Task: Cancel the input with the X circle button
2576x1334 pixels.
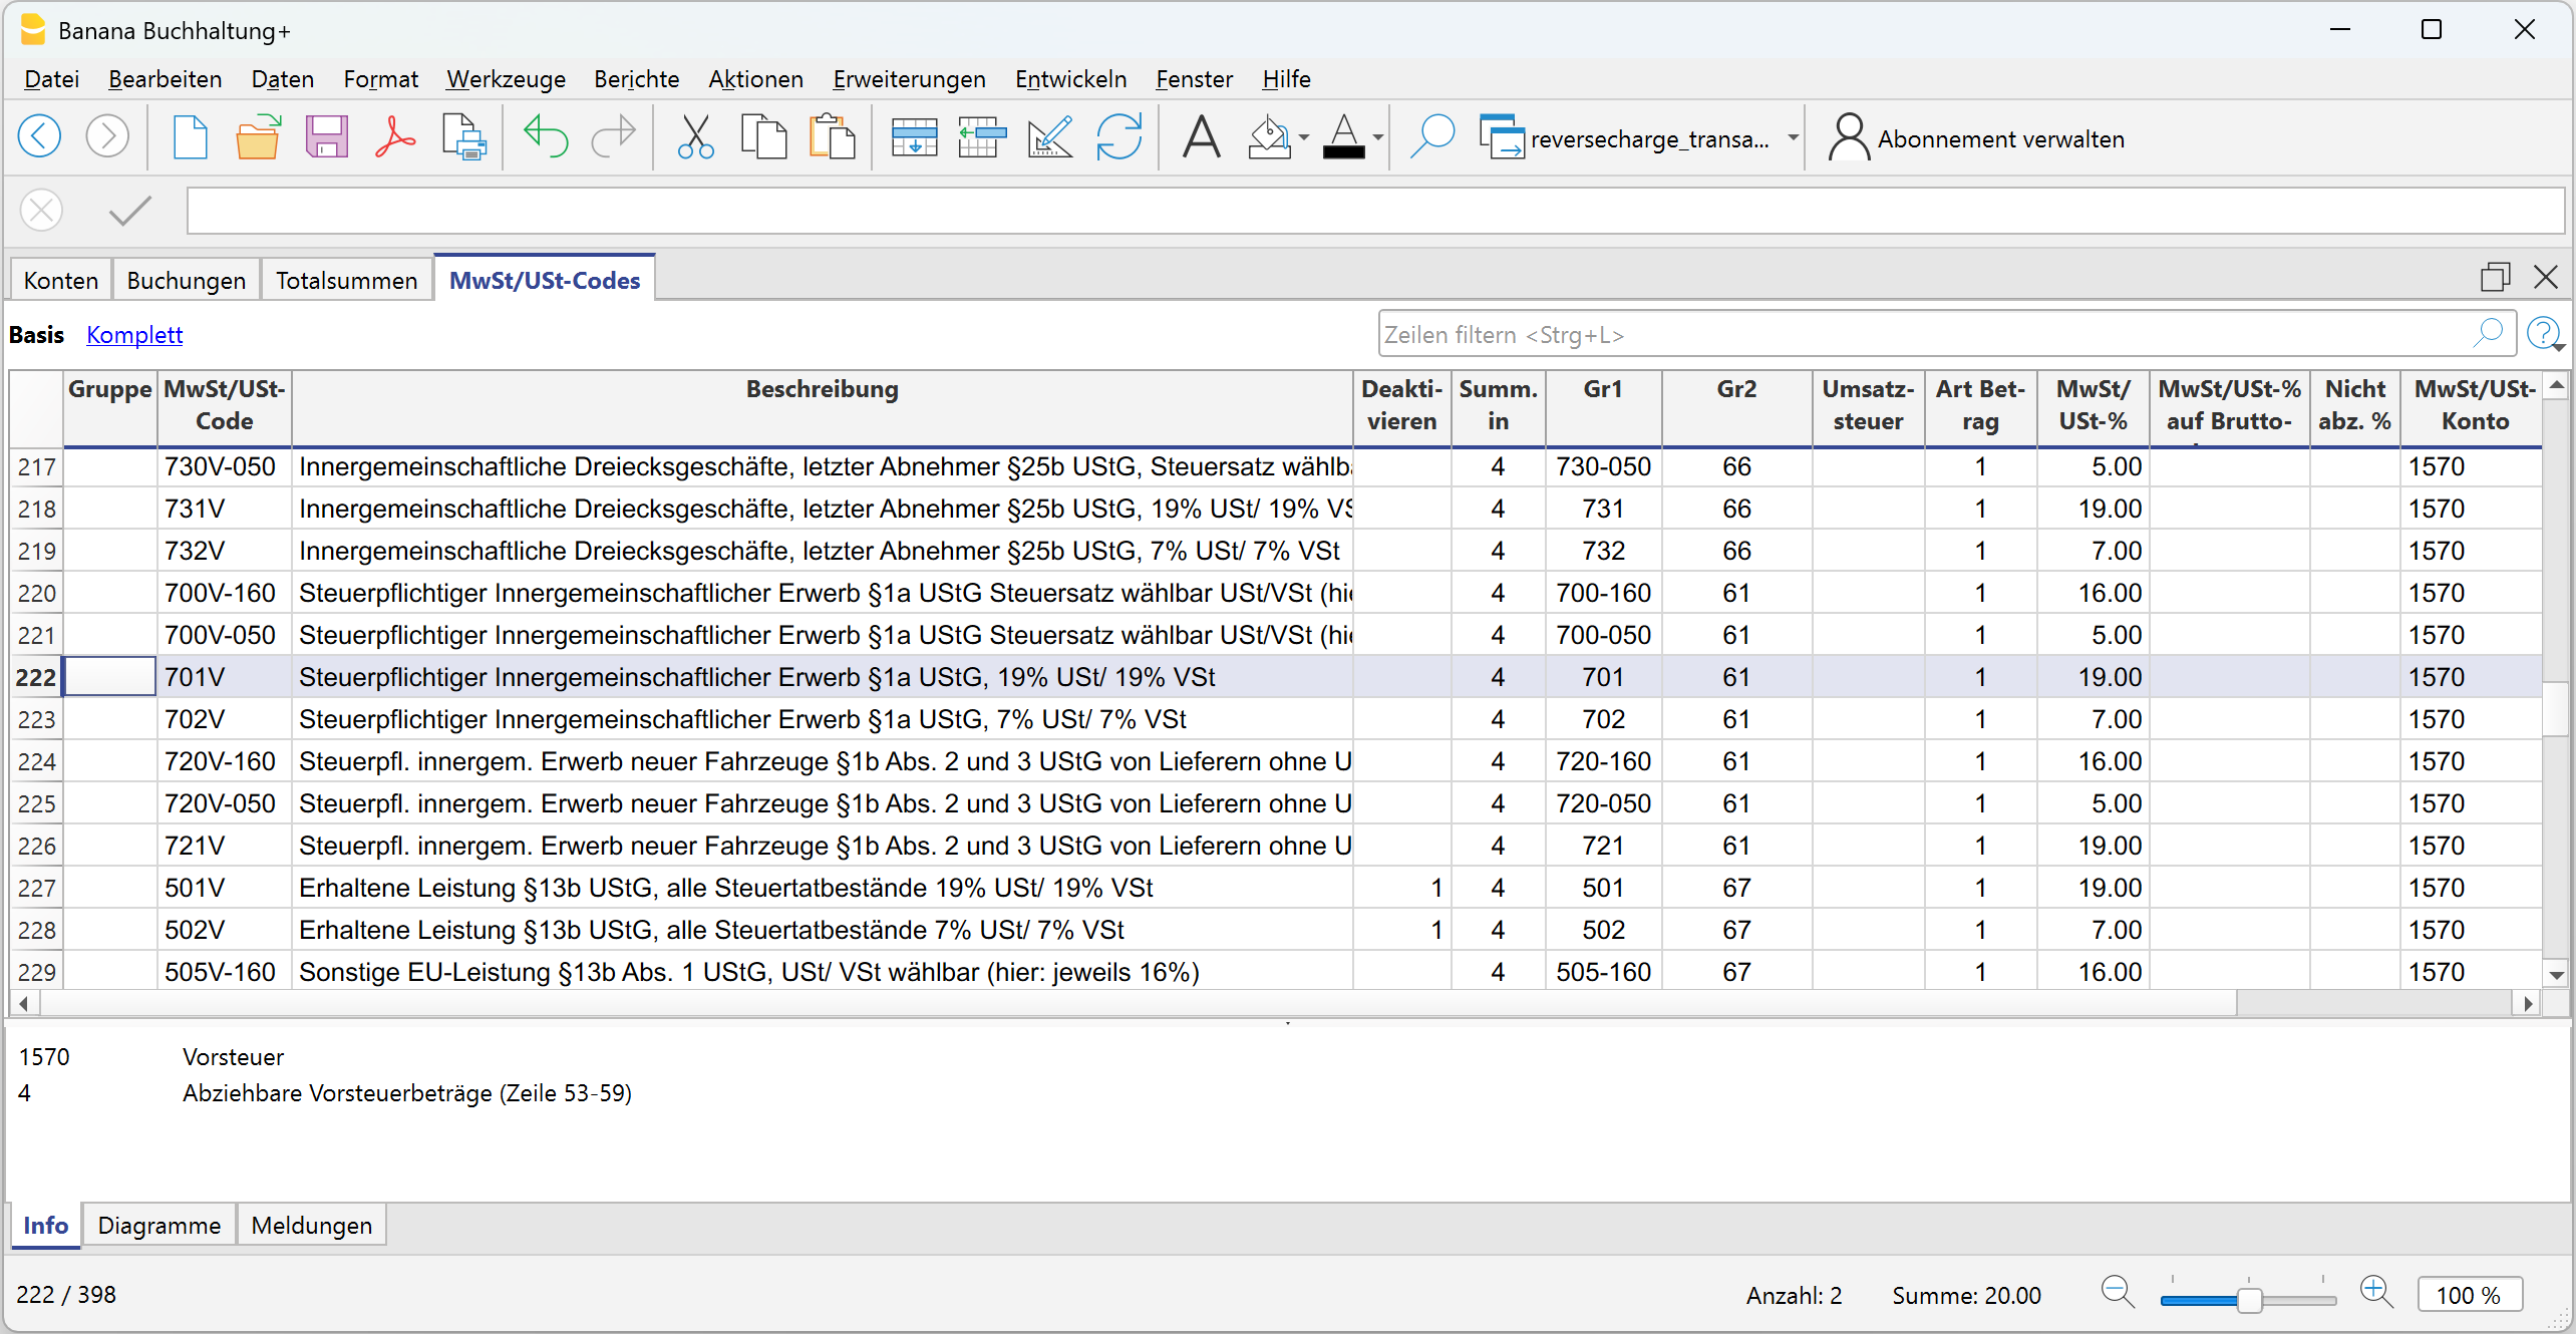Action: [x=42, y=210]
